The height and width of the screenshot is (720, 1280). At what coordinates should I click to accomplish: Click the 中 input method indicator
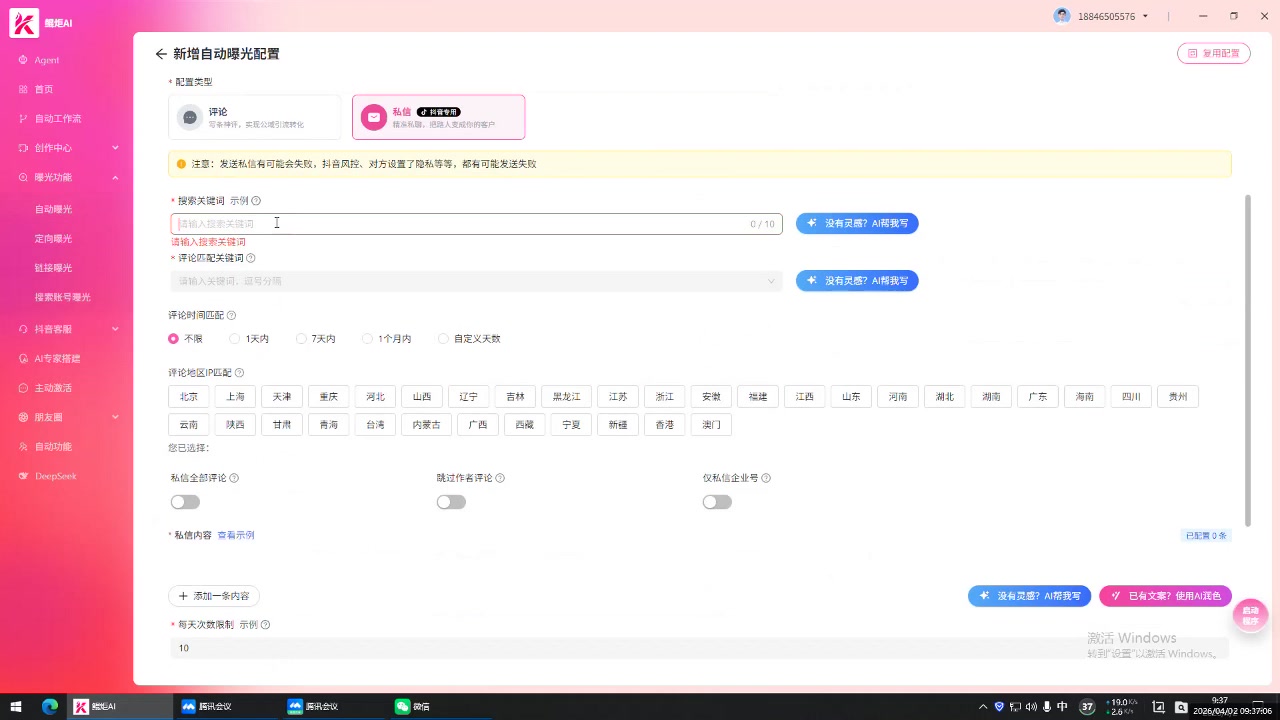pyautogui.click(x=1062, y=706)
